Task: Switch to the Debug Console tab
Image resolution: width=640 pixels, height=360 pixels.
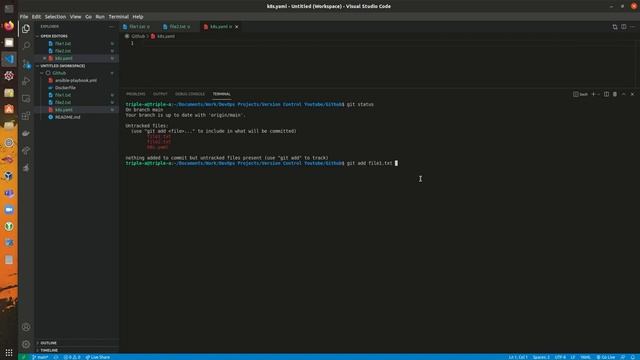Action: pyautogui.click(x=190, y=94)
